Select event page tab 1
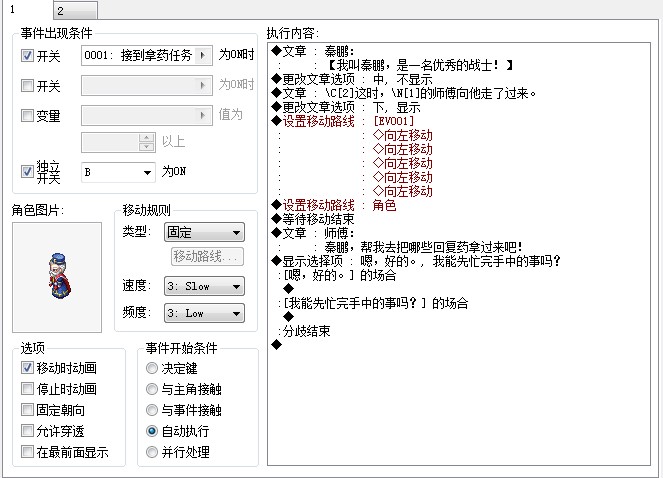 (25, 10)
